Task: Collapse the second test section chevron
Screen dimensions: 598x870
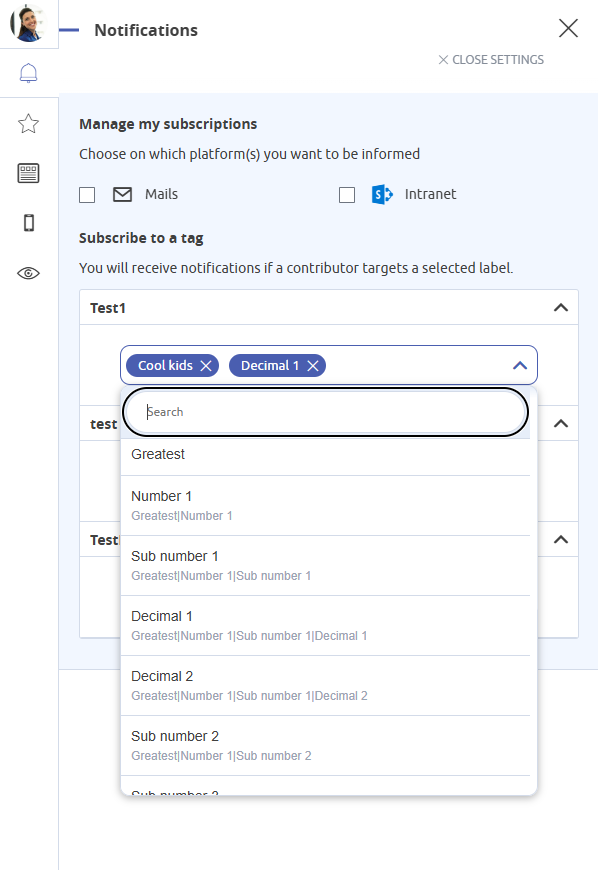Action: click(561, 423)
